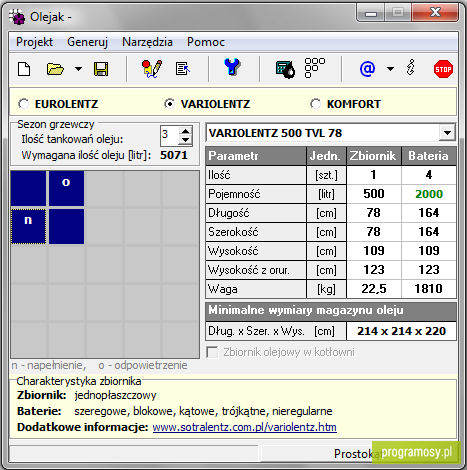Click the blue @ email icon
The width and height of the screenshot is (467, 470).
[x=367, y=69]
